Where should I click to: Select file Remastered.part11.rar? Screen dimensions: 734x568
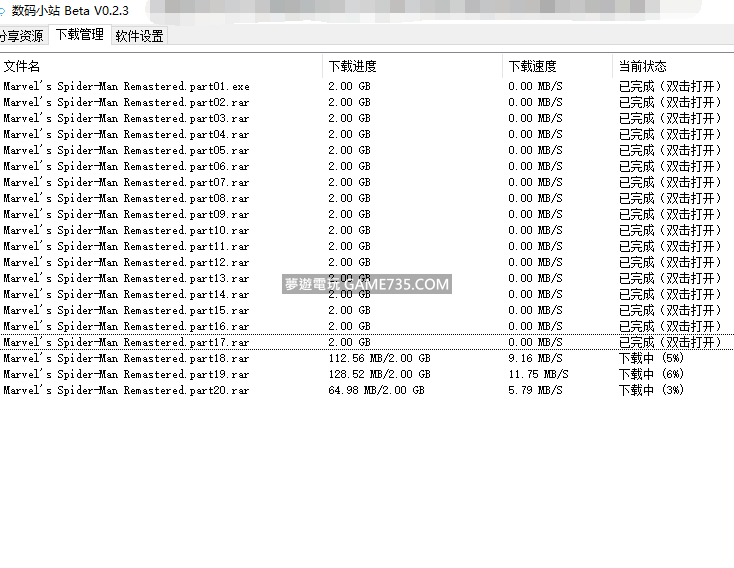126,246
